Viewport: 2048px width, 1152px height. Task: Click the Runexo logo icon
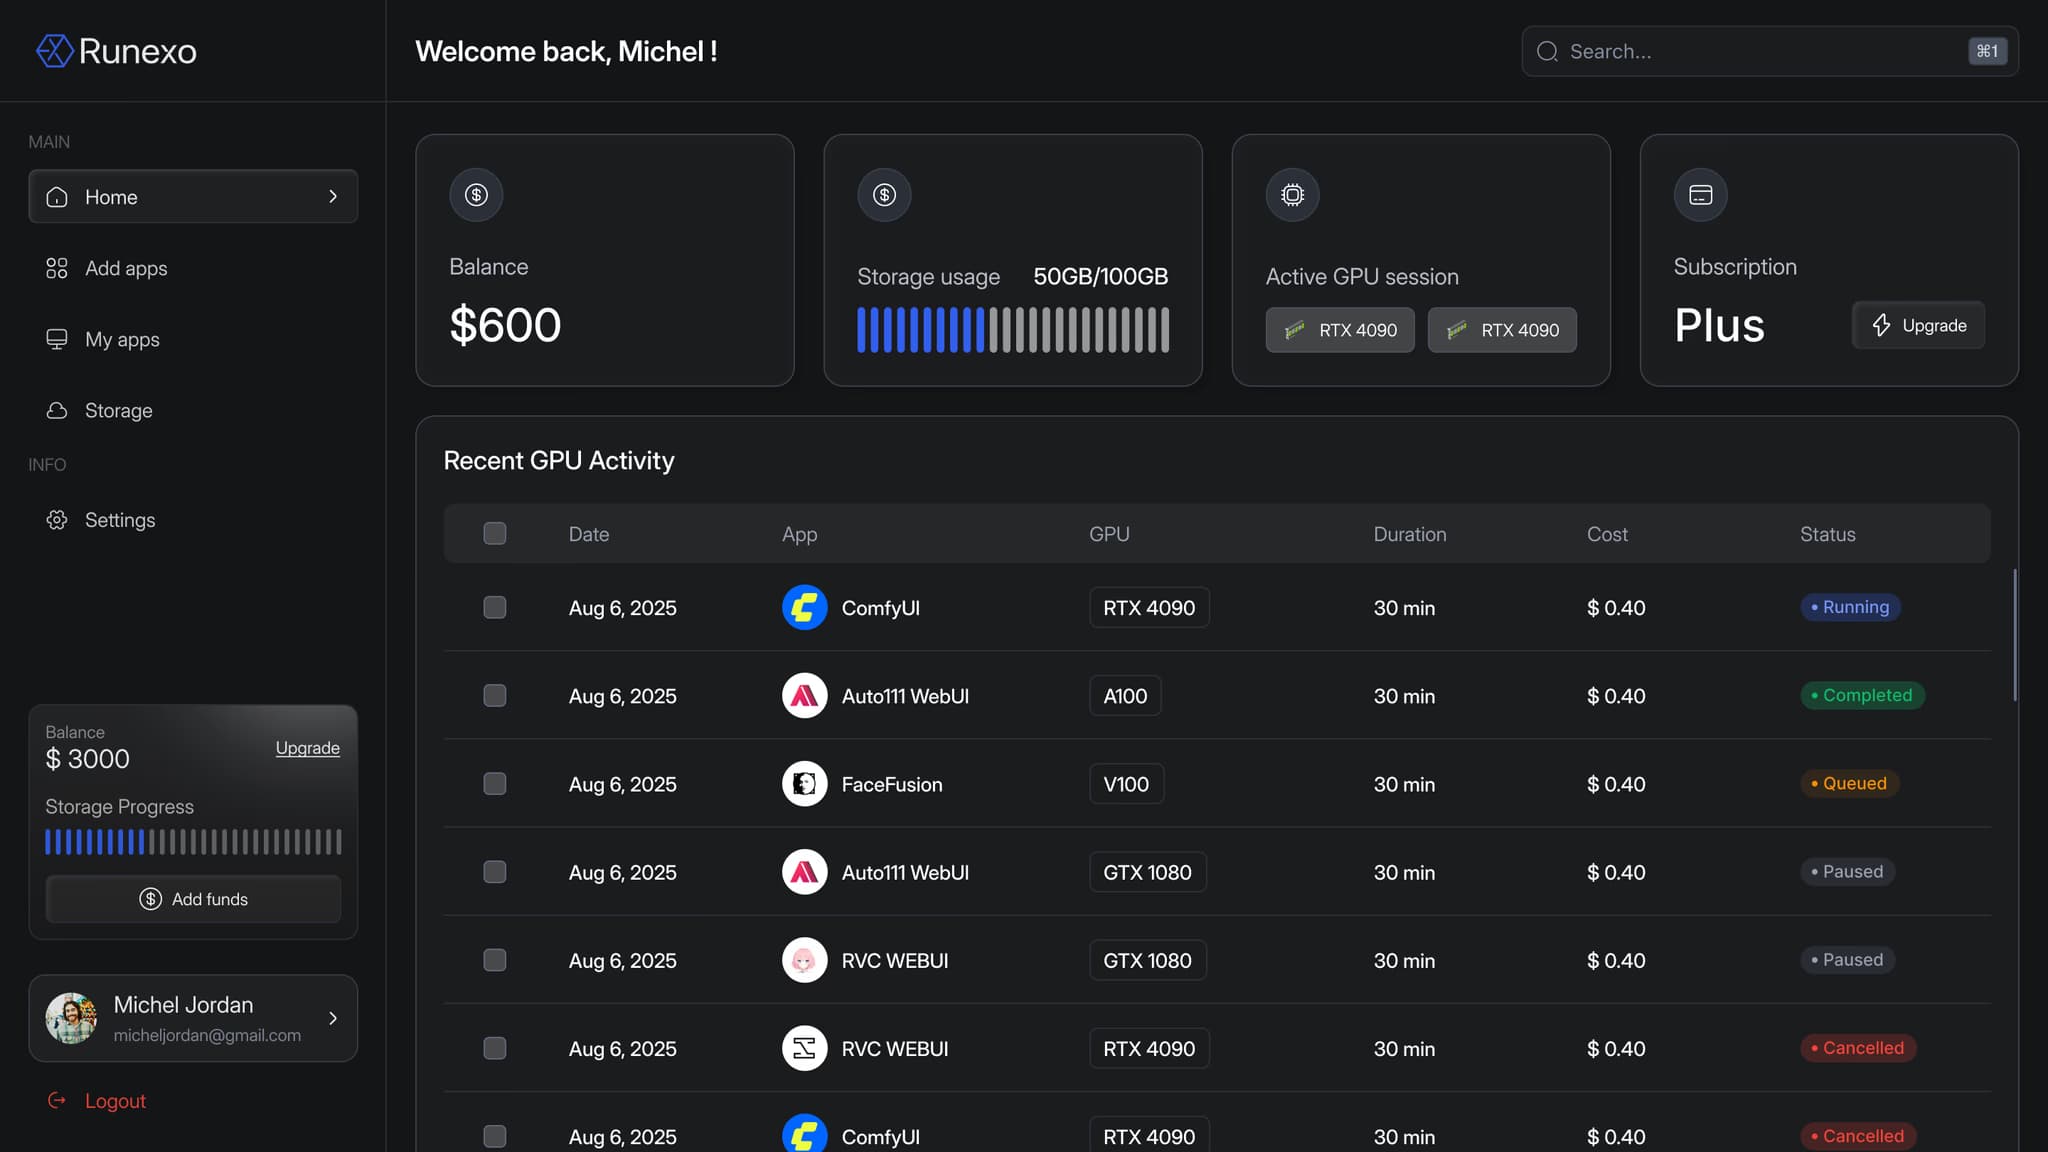(x=55, y=51)
